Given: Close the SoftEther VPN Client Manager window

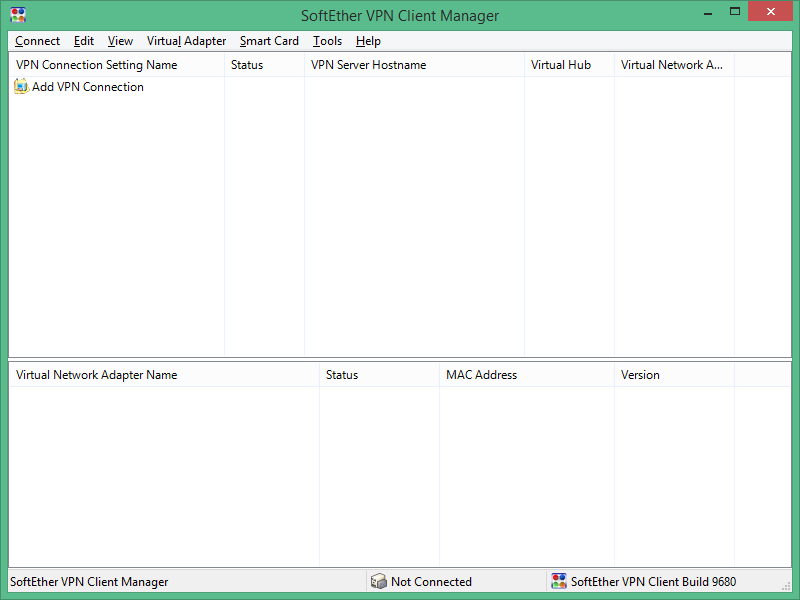Looking at the screenshot, I should [x=770, y=11].
